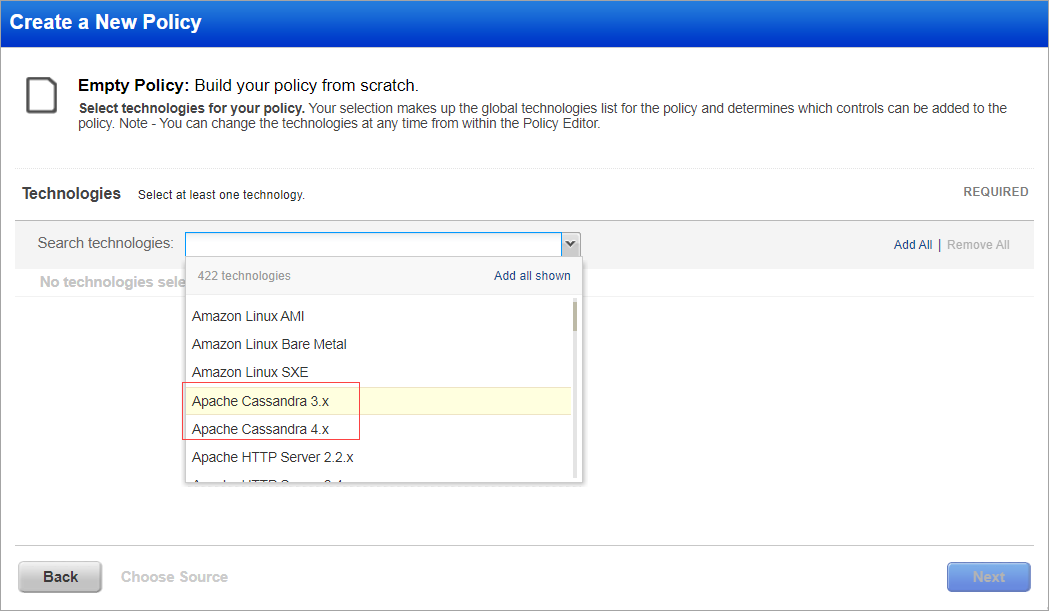The height and width of the screenshot is (611, 1049).
Task: Click the Choose Source label
Action: click(174, 577)
